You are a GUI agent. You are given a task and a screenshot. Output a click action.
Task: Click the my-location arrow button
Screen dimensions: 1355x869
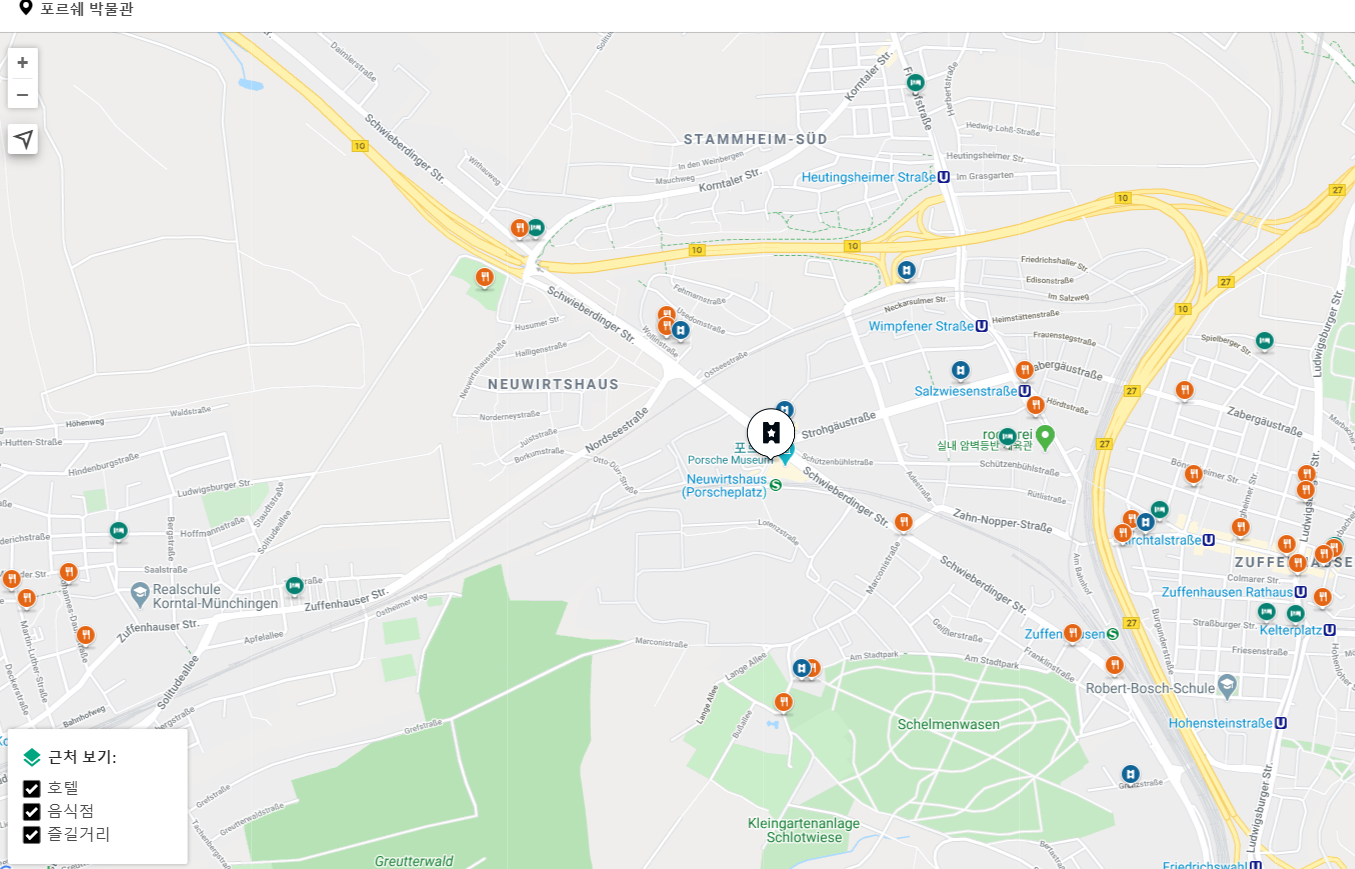pyautogui.click(x=23, y=139)
